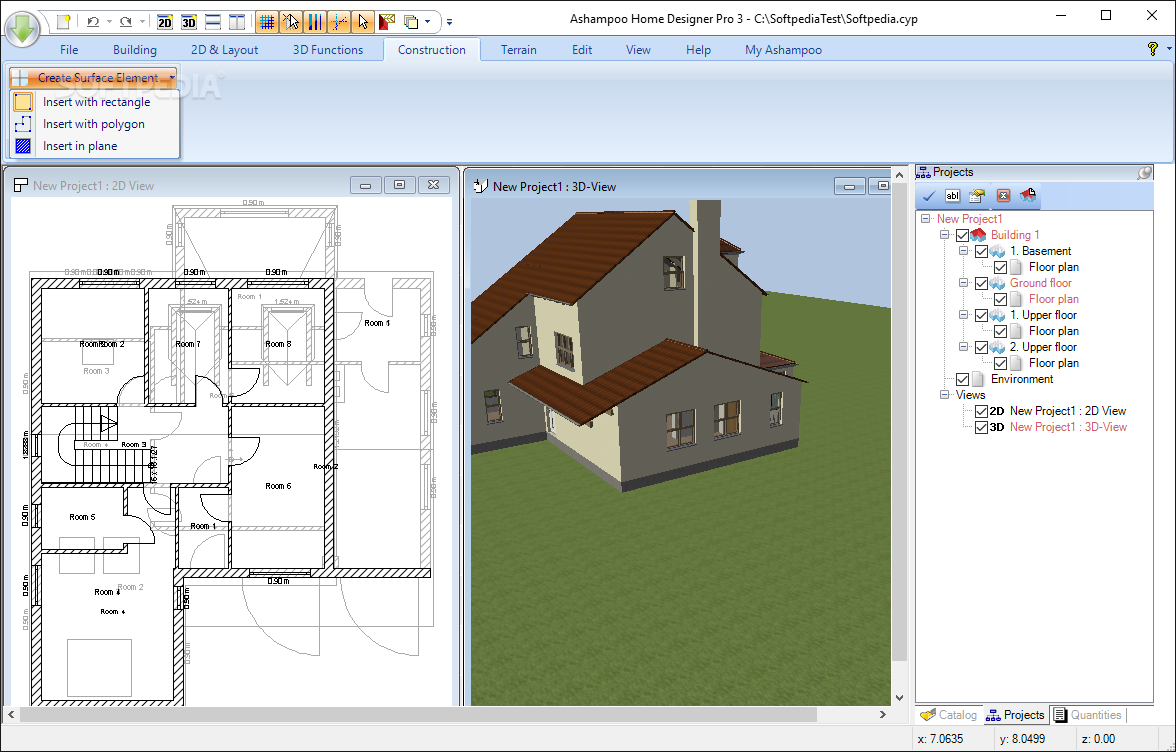
Task: Toggle the snap cursor icon beside grid
Action: pos(291,22)
